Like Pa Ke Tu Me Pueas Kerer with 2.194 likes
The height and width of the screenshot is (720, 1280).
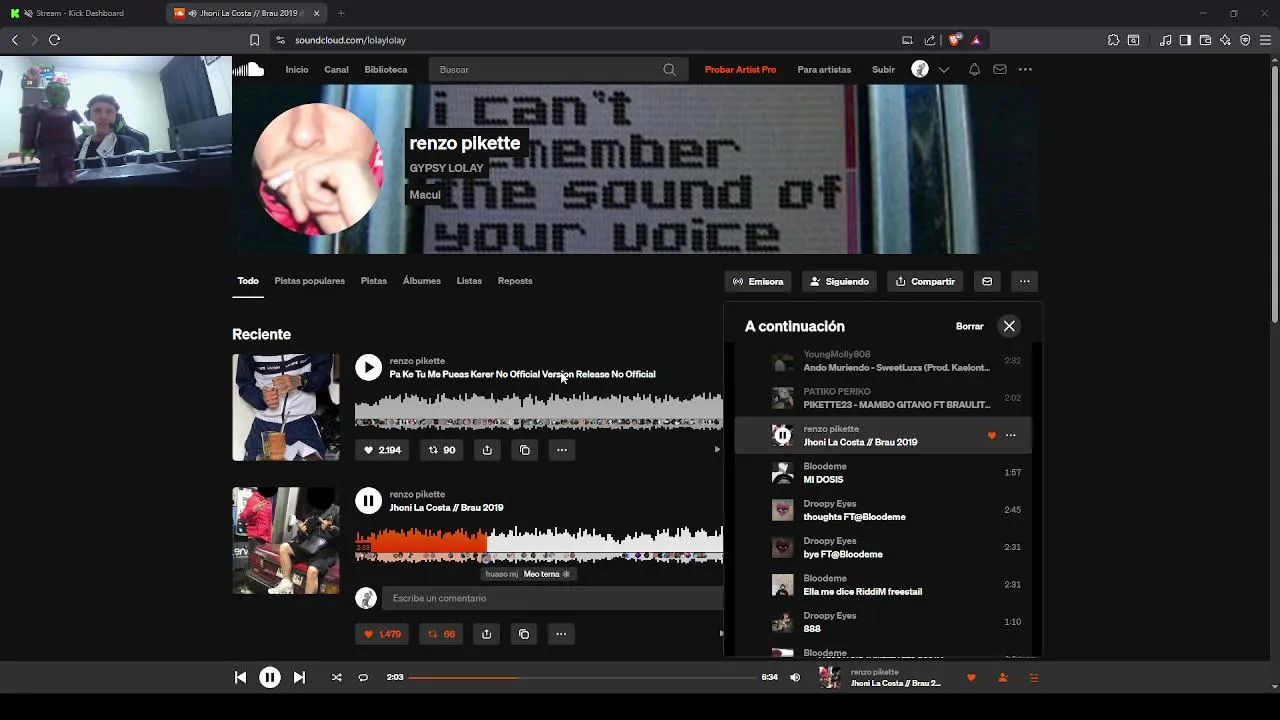click(382, 450)
